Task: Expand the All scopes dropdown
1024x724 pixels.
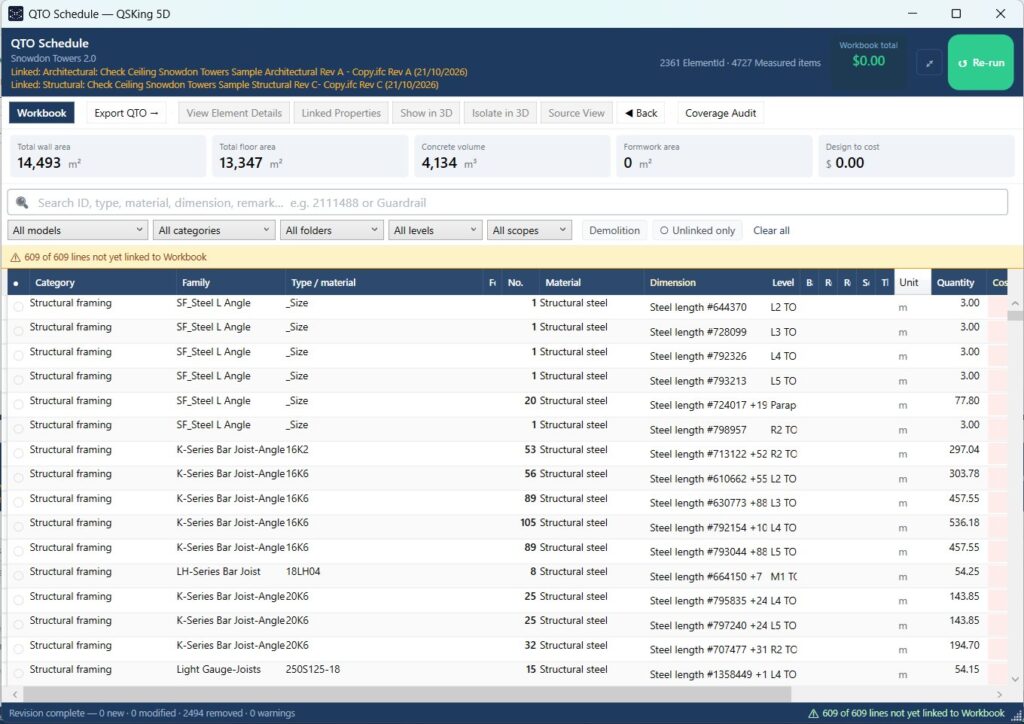Action: [529, 230]
